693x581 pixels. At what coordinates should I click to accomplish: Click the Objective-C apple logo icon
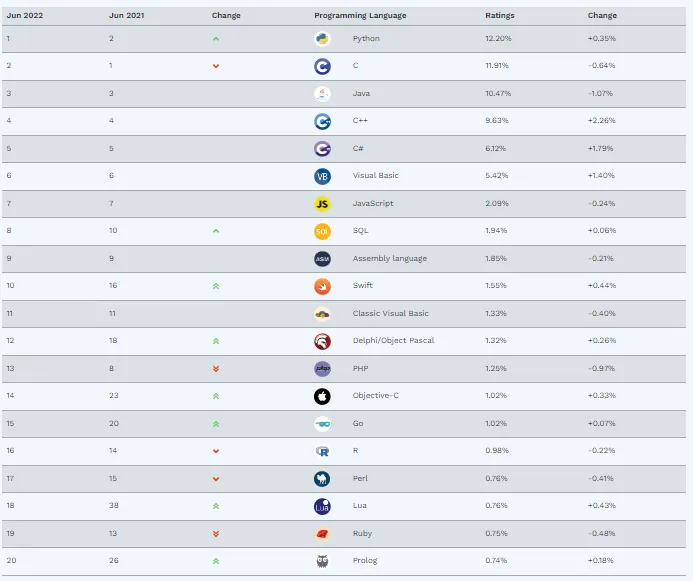(x=322, y=396)
